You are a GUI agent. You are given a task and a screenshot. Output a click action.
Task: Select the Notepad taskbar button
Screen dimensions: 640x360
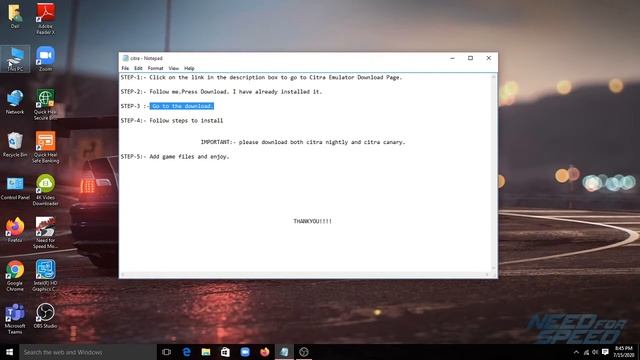click(x=284, y=352)
